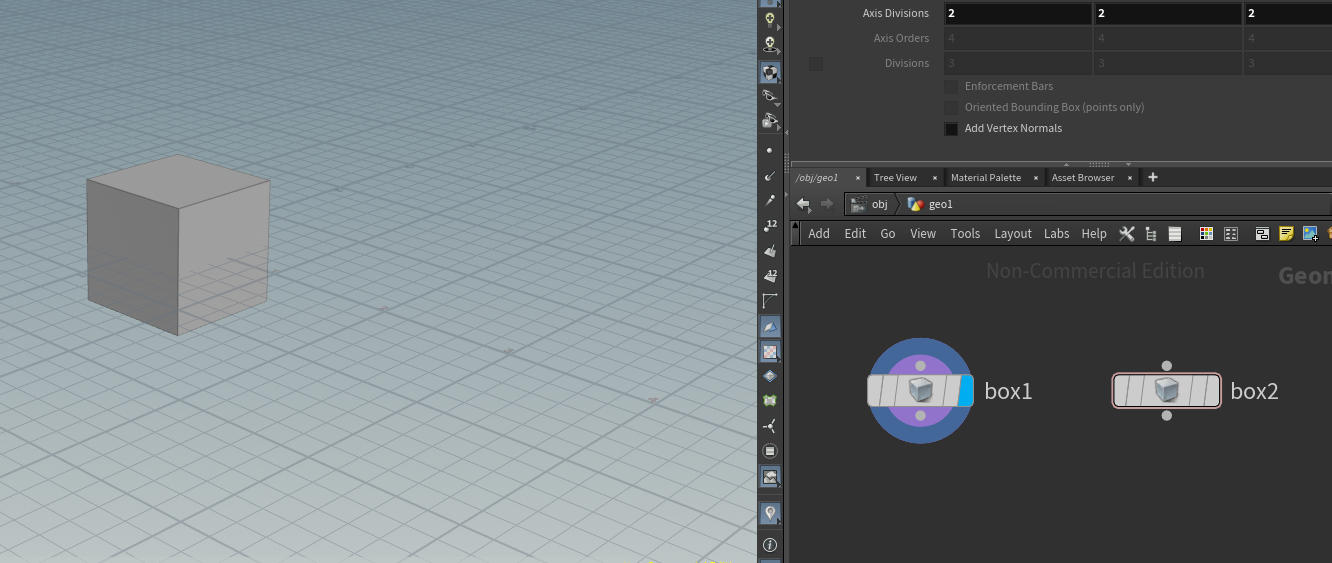Go back with the left arrow in the path bar
Viewport: 1332px width, 563px height.
tap(803, 204)
